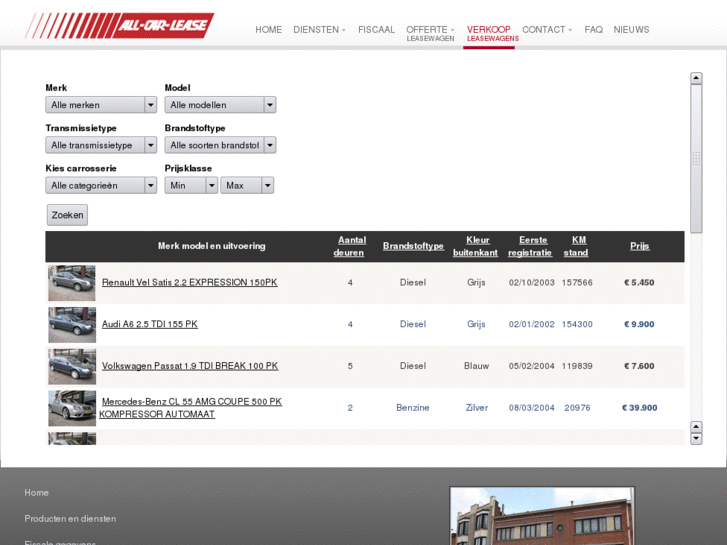Open the Merk dropdown (Alle merken)
Viewport: 727px width, 545px height.
point(101,105)
